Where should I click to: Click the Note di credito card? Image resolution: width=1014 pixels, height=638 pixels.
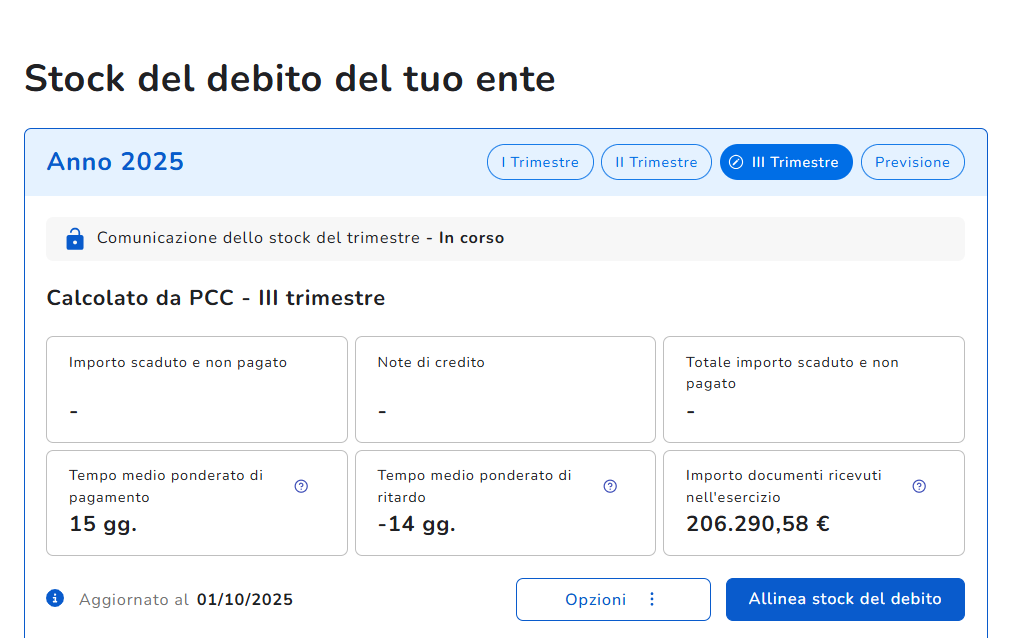click(x=505, y=389)
